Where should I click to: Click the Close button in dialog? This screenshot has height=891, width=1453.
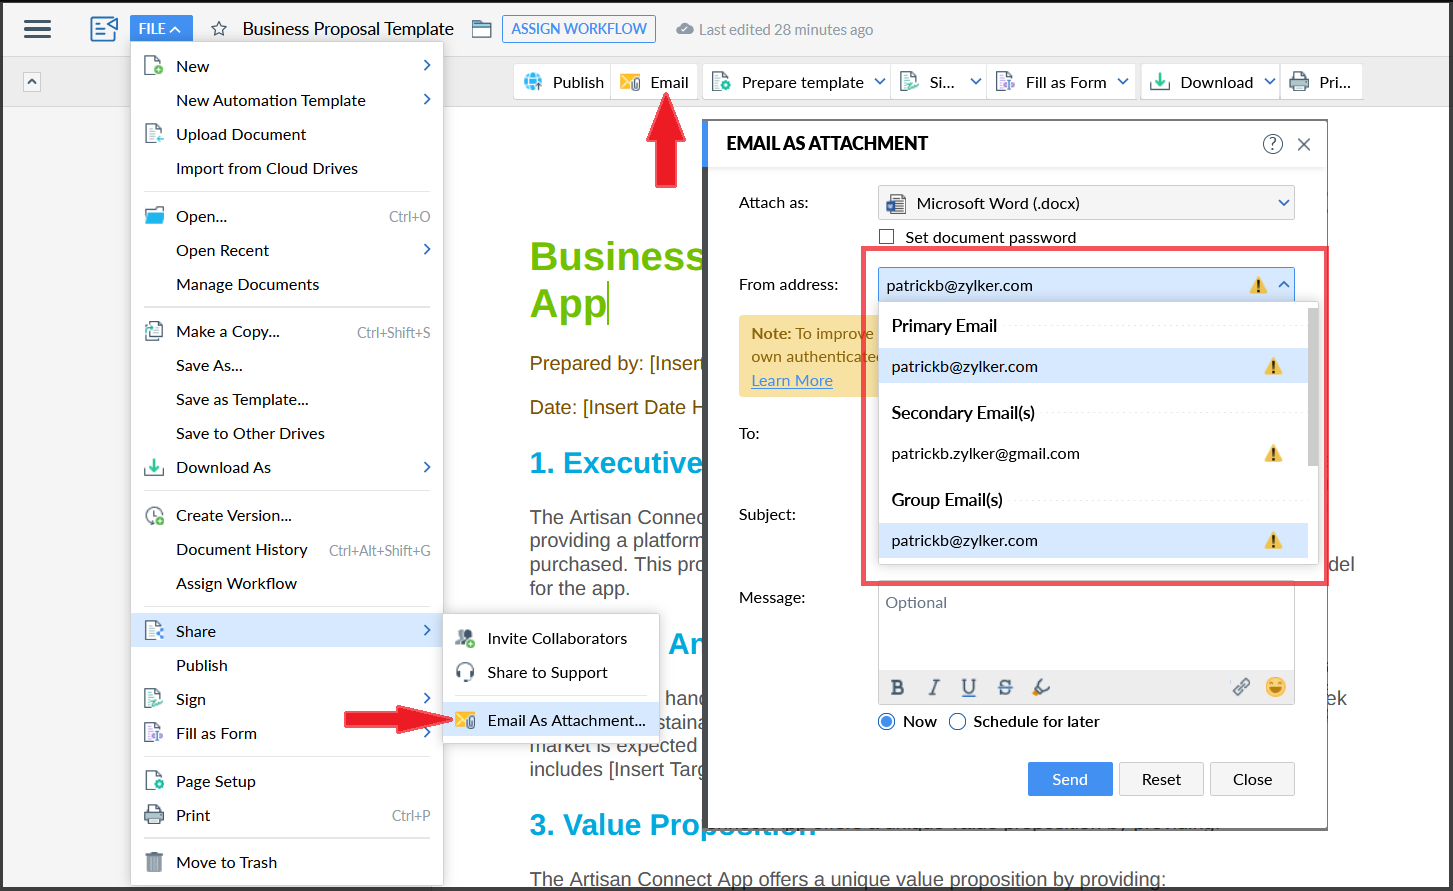[x=1252, y=779]
